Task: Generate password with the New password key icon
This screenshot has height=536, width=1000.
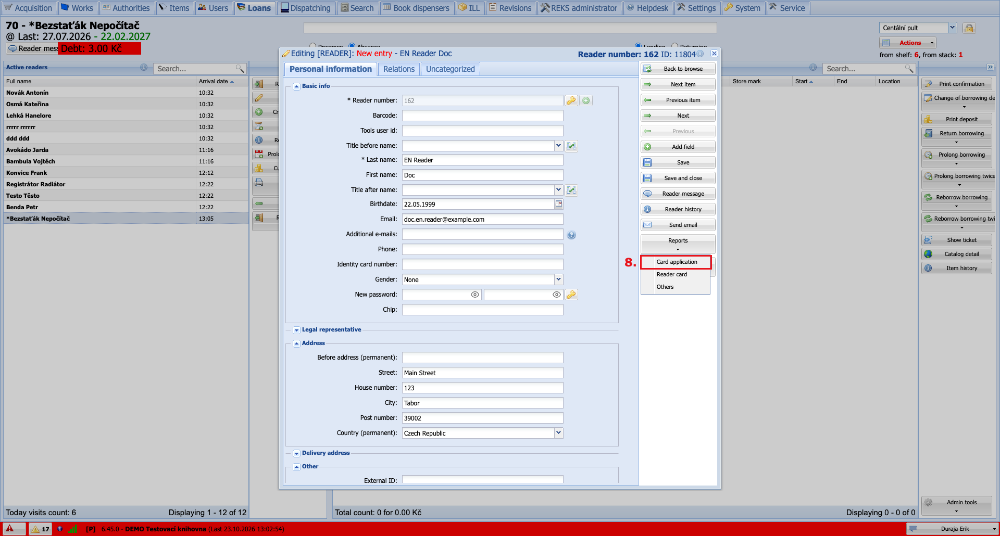Action: tap(571, 295)
